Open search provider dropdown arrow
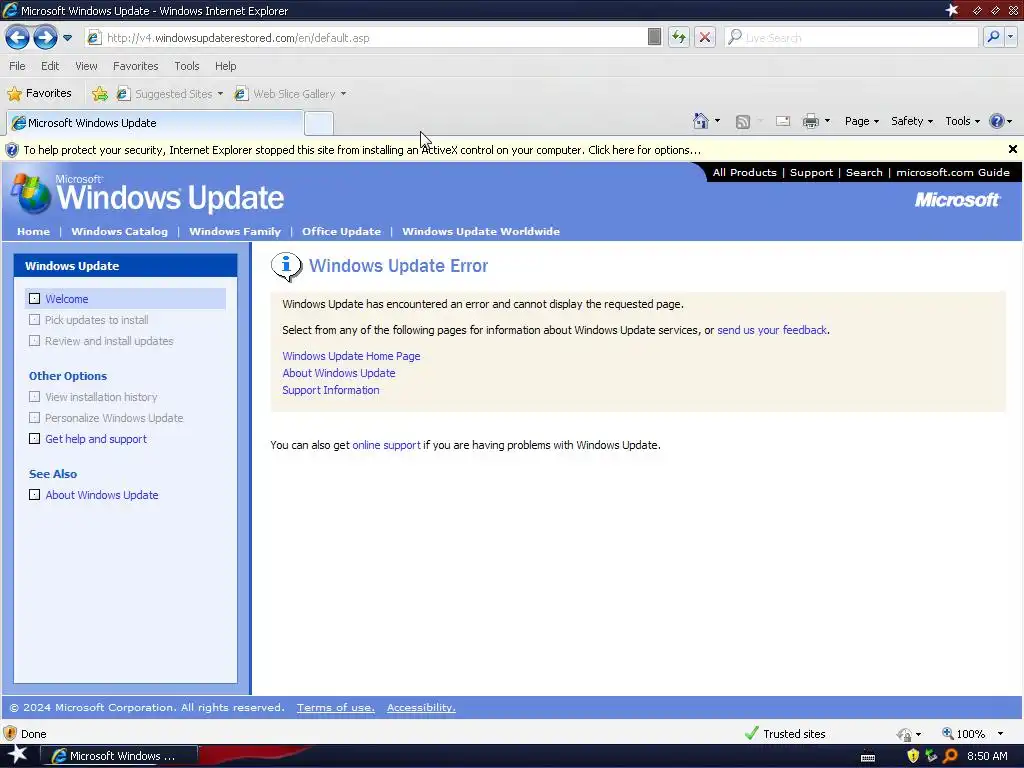 point(1011,37)
